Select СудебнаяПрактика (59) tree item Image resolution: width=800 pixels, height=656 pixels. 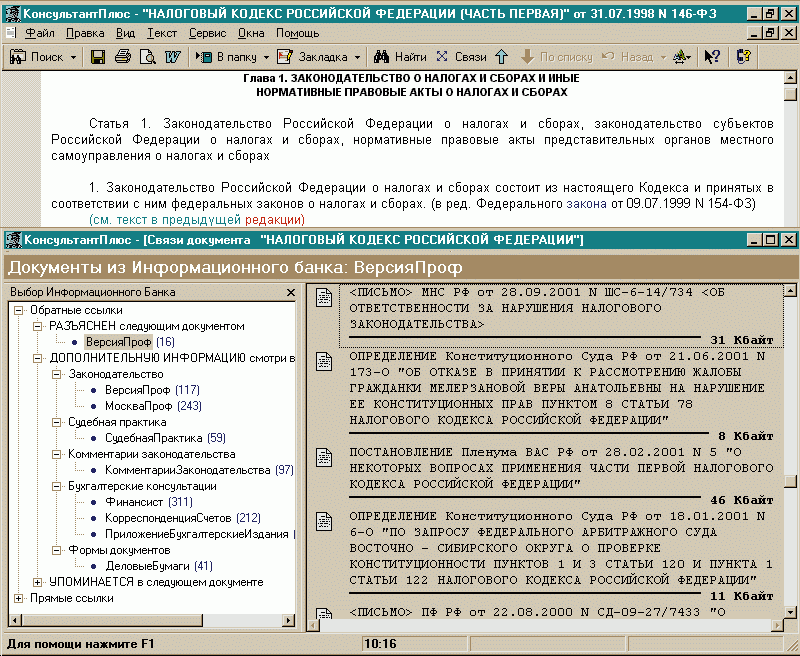(165, 438)
